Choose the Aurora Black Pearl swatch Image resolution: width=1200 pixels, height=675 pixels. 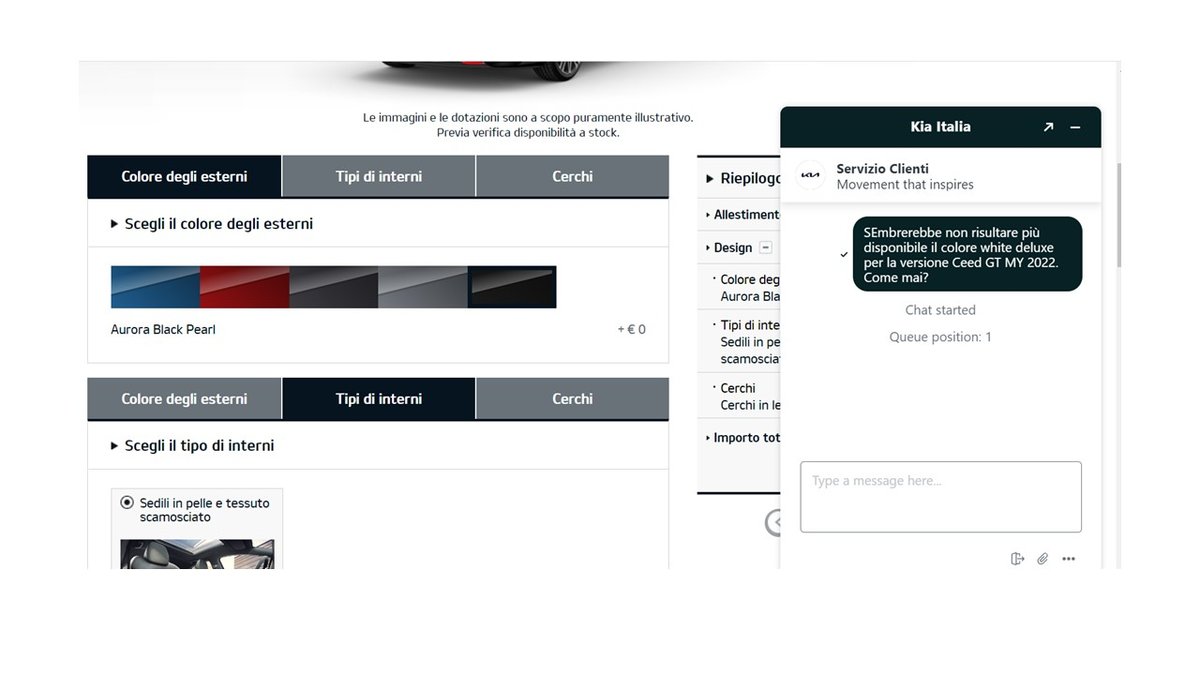tap(512, 287)
